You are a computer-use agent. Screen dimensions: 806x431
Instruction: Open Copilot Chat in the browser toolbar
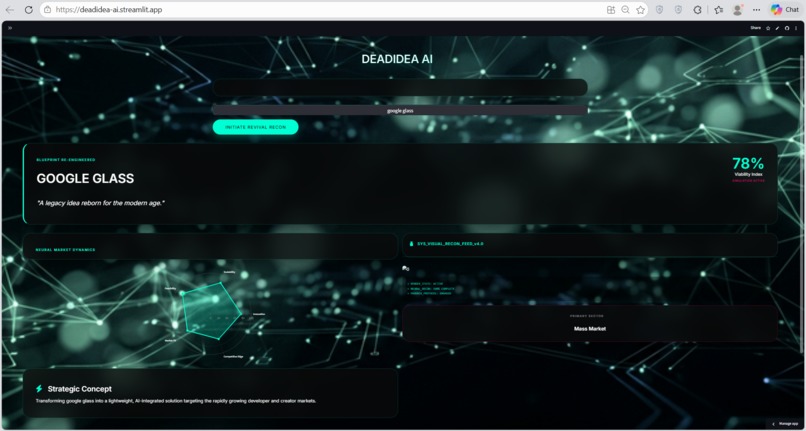(x=784, y=10)
